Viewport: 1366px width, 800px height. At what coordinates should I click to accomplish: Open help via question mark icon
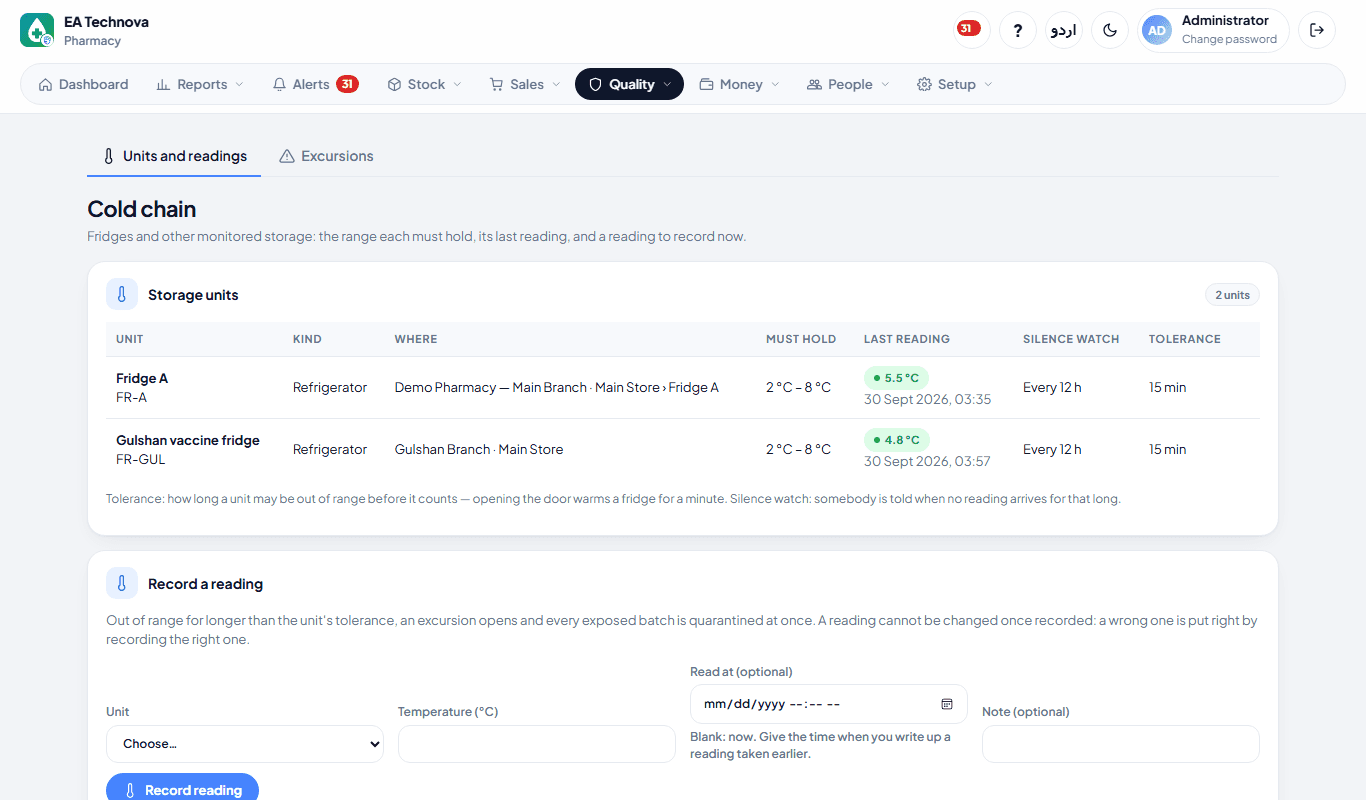pyautogui.click(x=1018, y=30)
